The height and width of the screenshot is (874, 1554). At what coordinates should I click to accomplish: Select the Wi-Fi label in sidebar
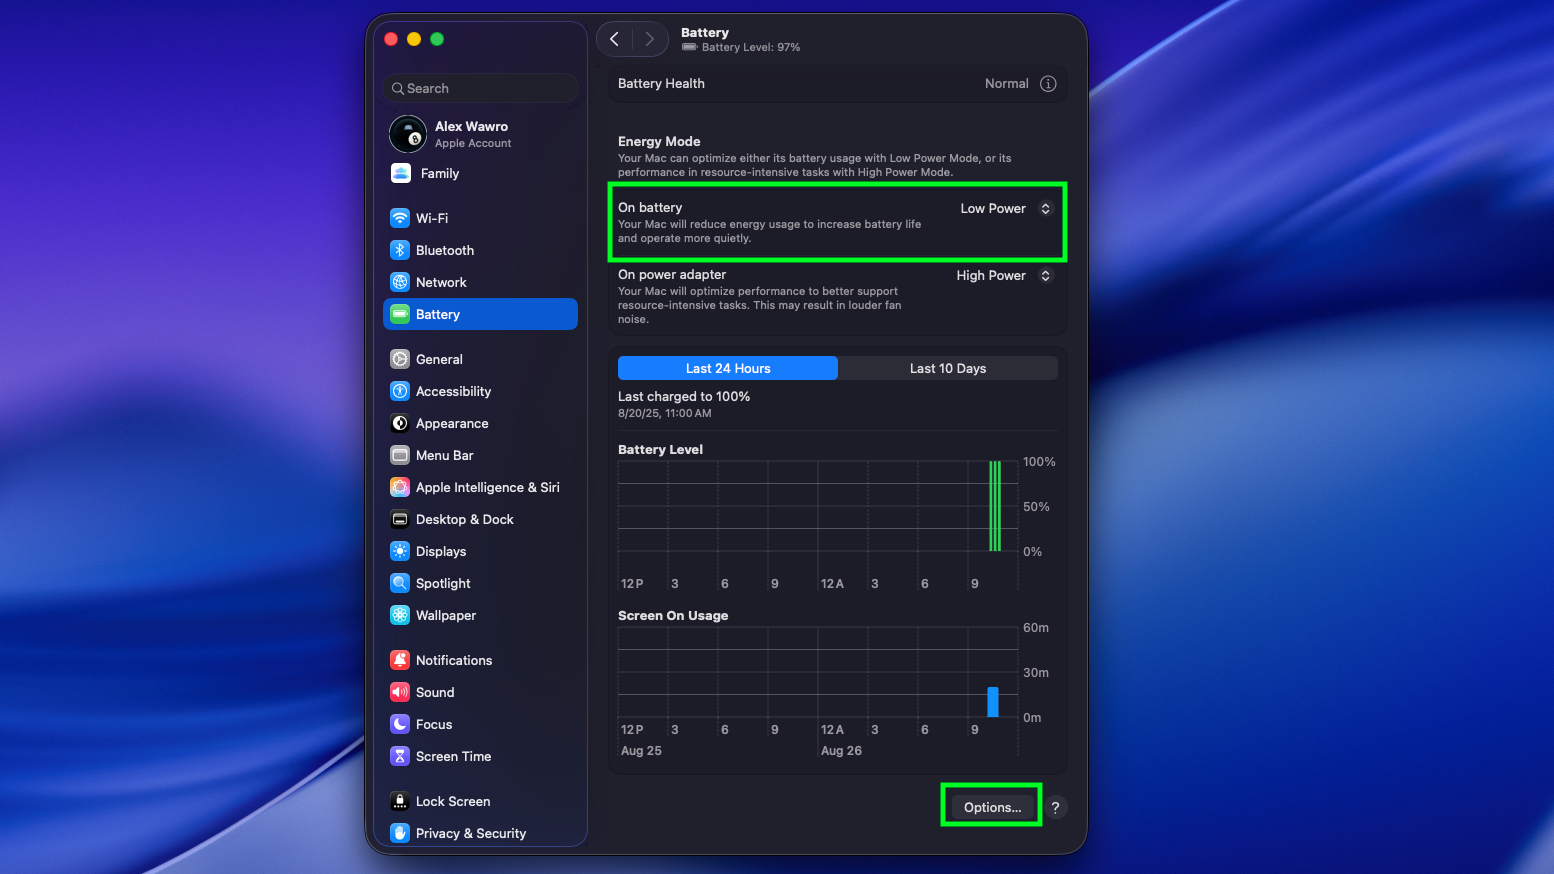point(432,218)
